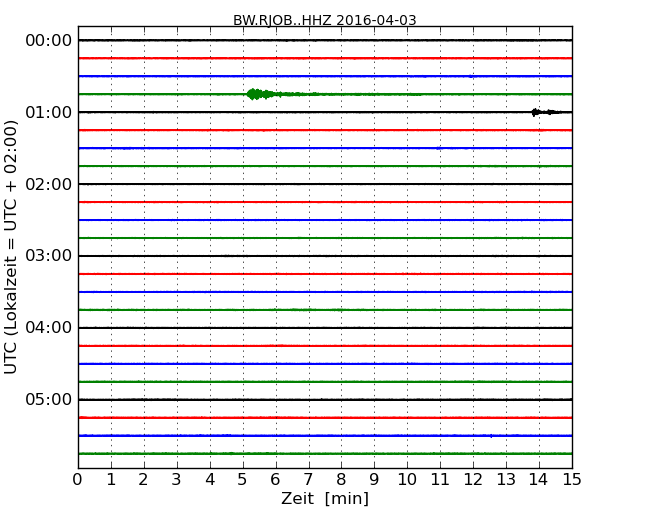The width and height of the screenshot is (650, 520).
Task: Select the 00:00 time label
Action: [49, 41]
